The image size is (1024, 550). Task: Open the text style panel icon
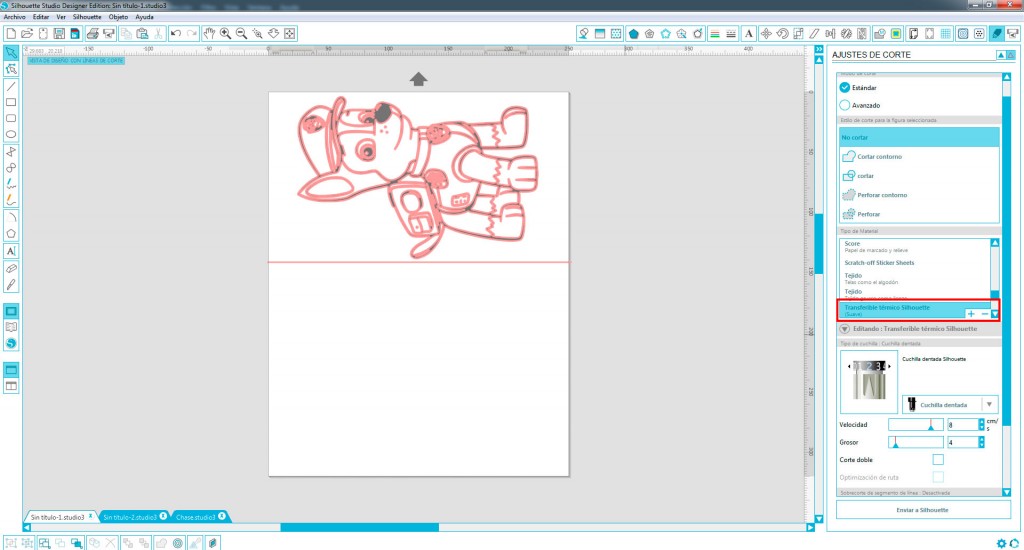point(748,33)
